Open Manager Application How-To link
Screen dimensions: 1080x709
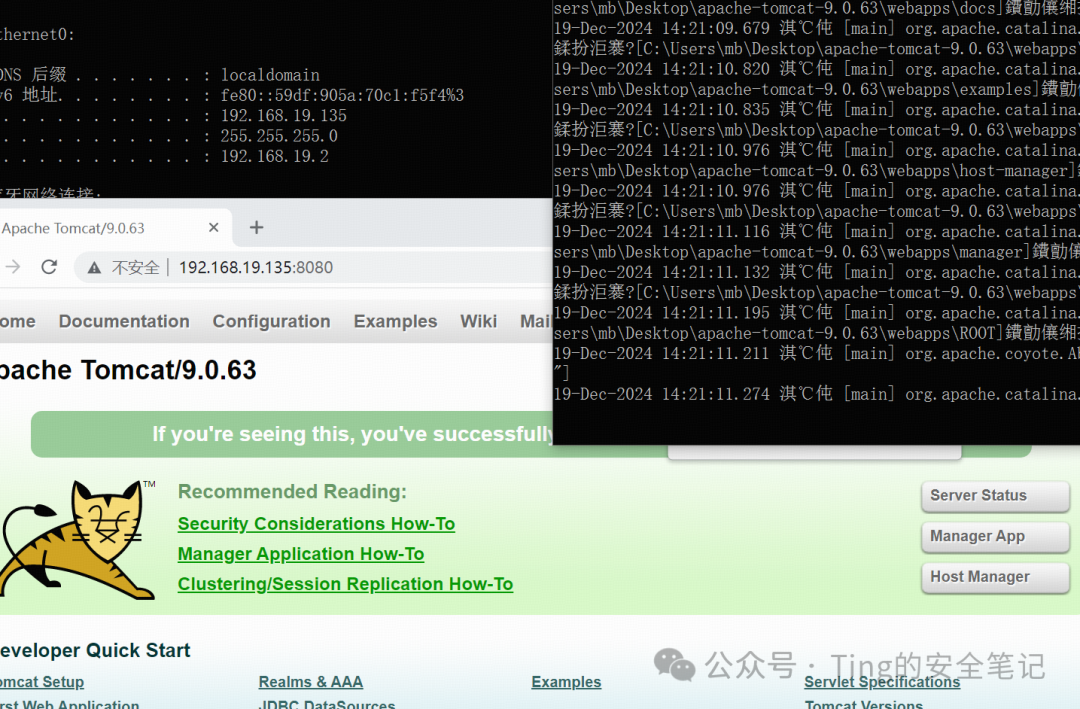tap(301, 554)
